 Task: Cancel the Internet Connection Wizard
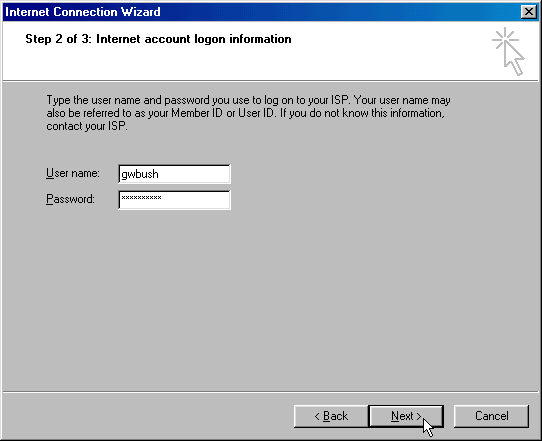[491, 416]
